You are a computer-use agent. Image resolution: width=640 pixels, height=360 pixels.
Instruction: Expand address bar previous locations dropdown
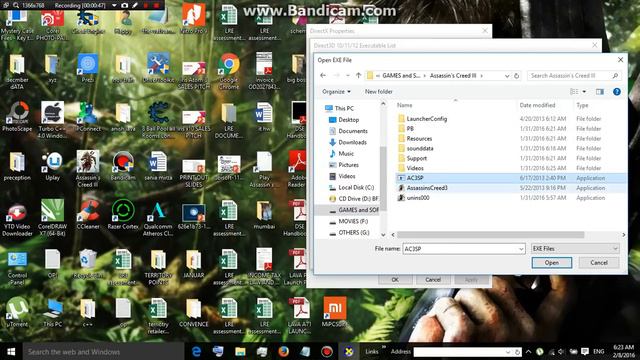[x=507, y=76]
